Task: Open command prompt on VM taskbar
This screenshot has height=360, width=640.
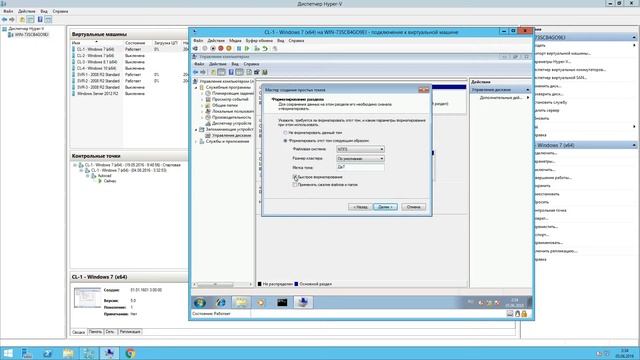Action: [x=282, y=302]
